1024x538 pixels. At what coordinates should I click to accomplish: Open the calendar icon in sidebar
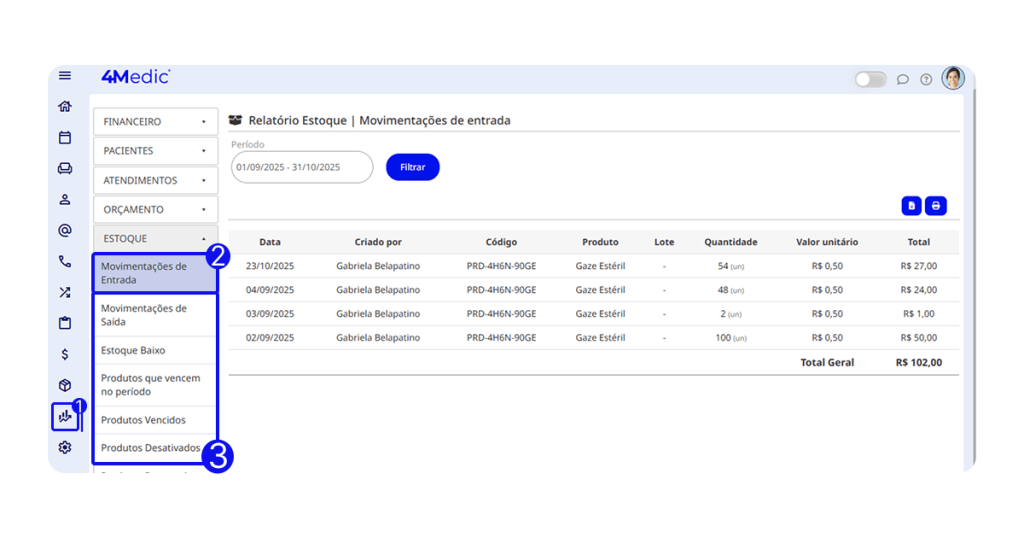(65, 138)
